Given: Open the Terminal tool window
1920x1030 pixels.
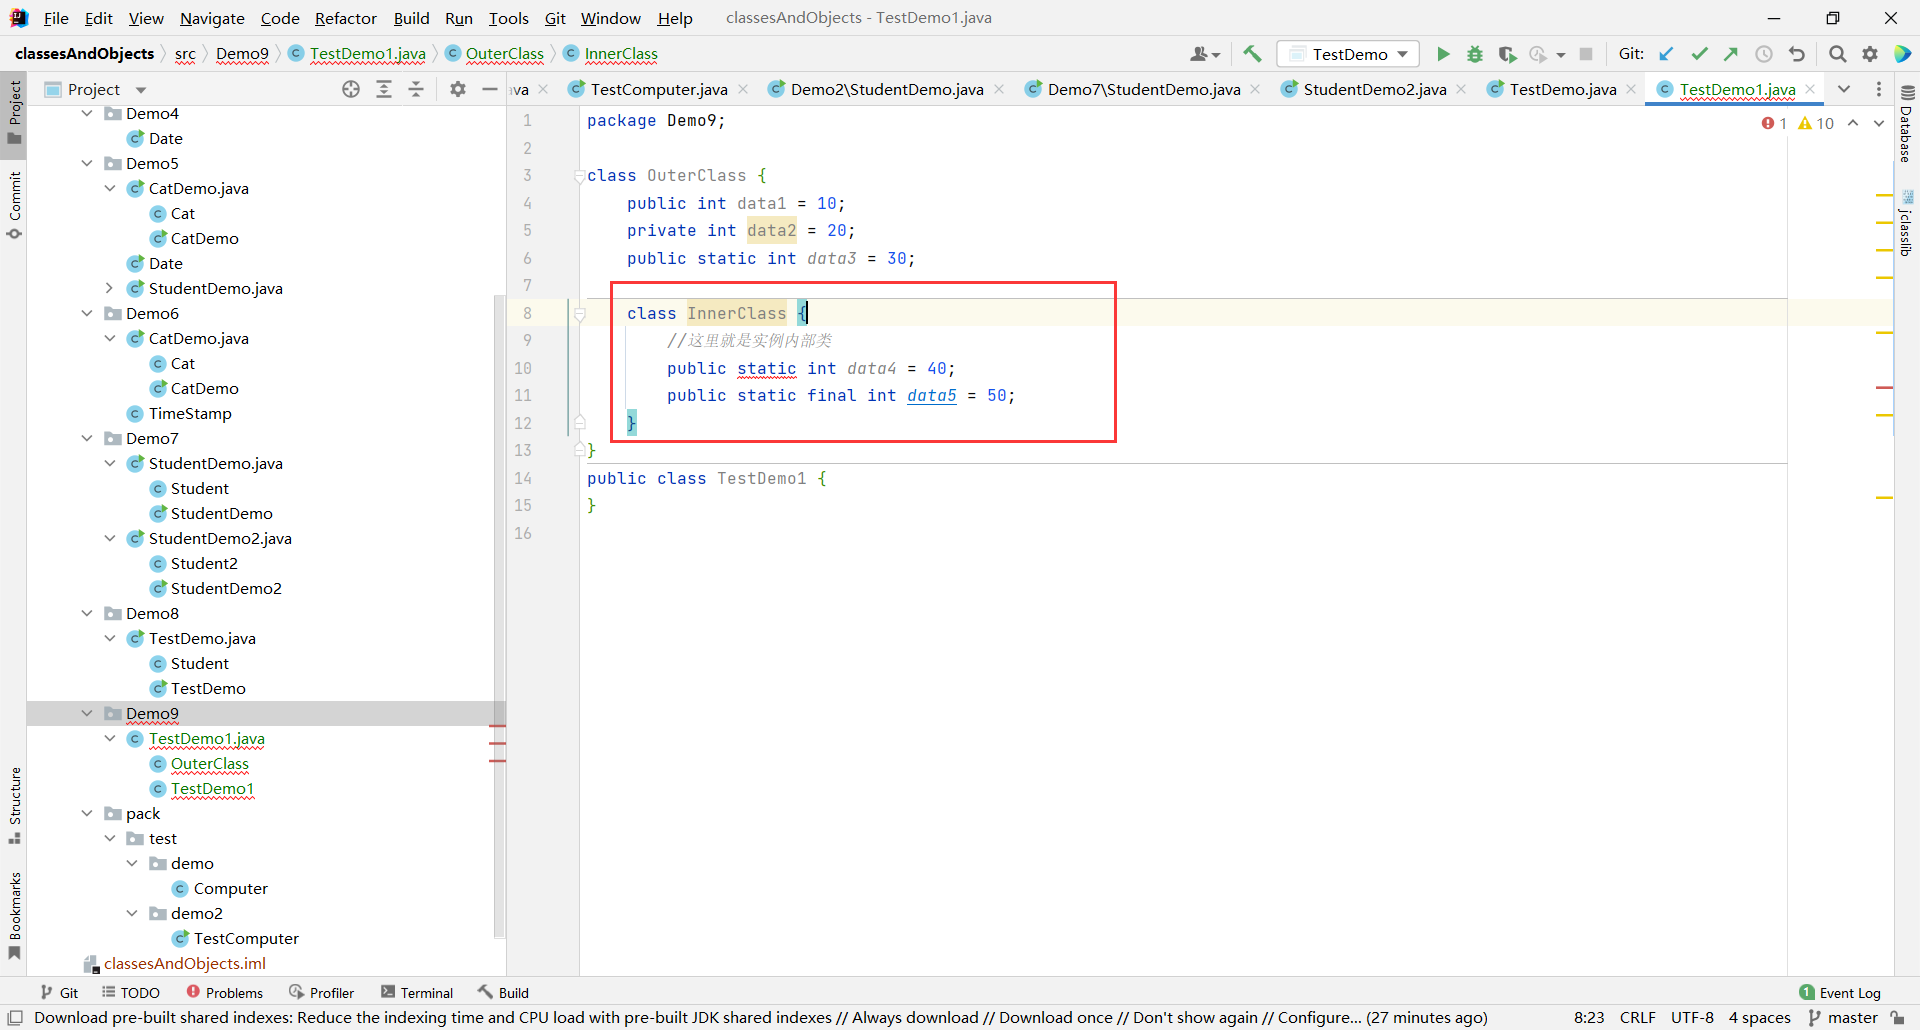Looking at the screenshot, I should (417, 992).
